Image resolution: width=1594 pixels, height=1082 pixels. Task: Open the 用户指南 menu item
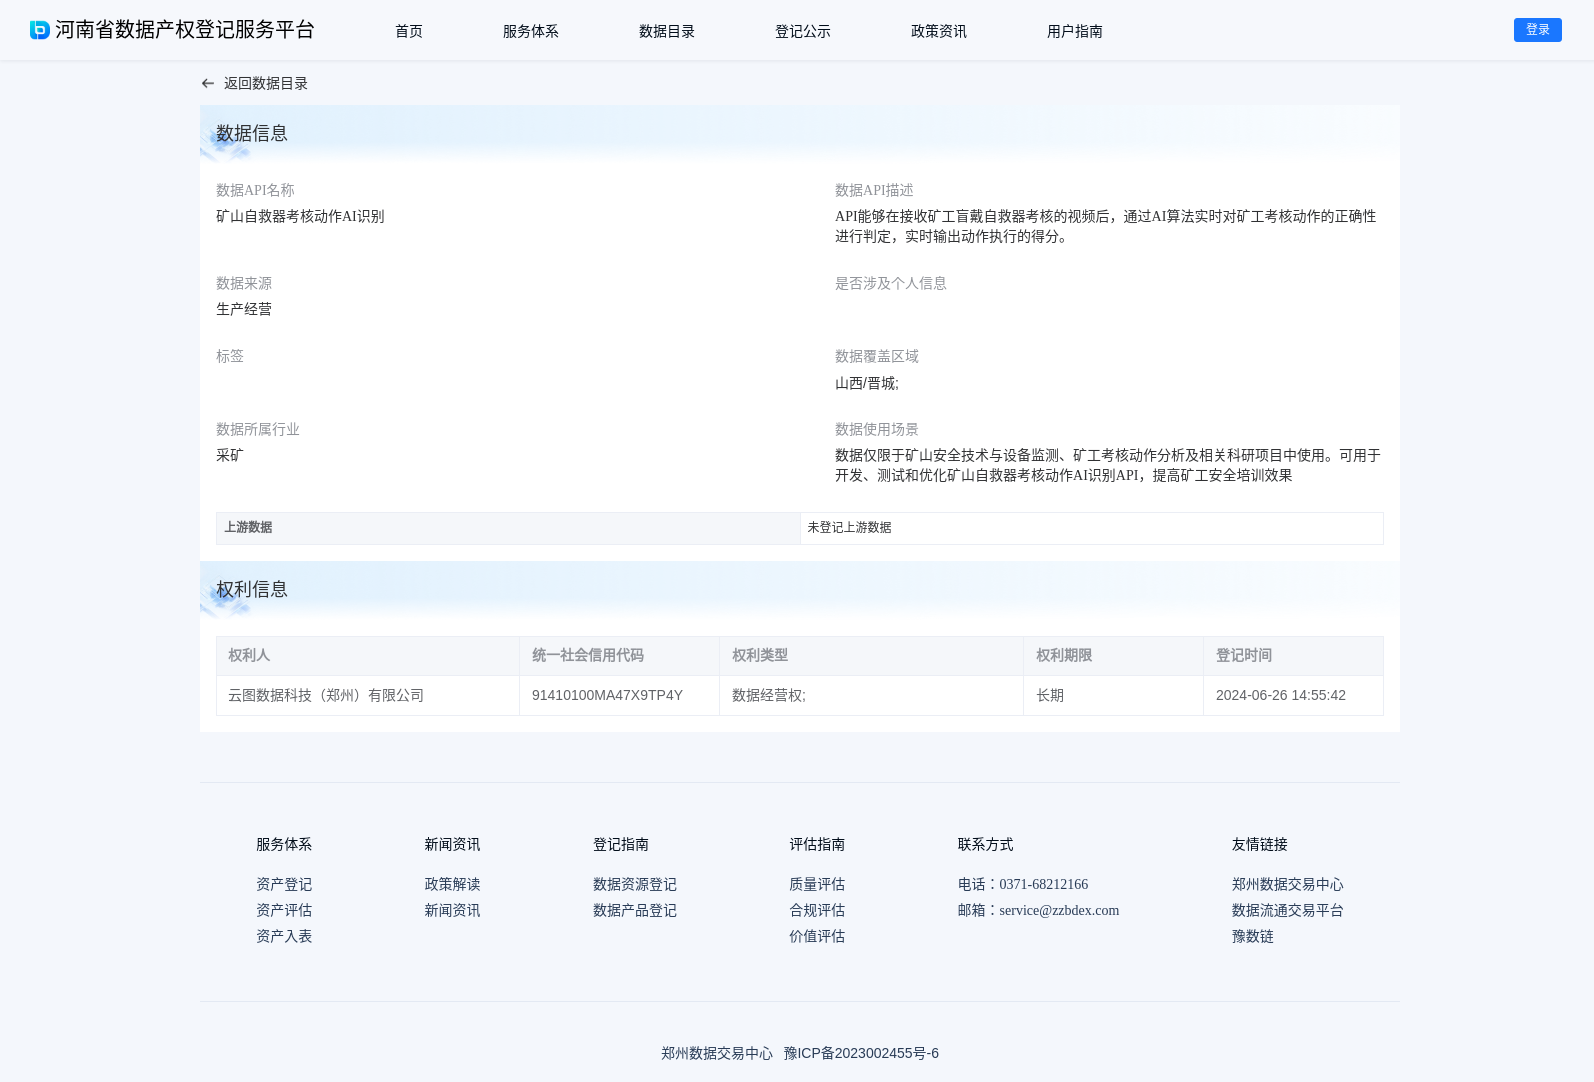coord(1075,31)
